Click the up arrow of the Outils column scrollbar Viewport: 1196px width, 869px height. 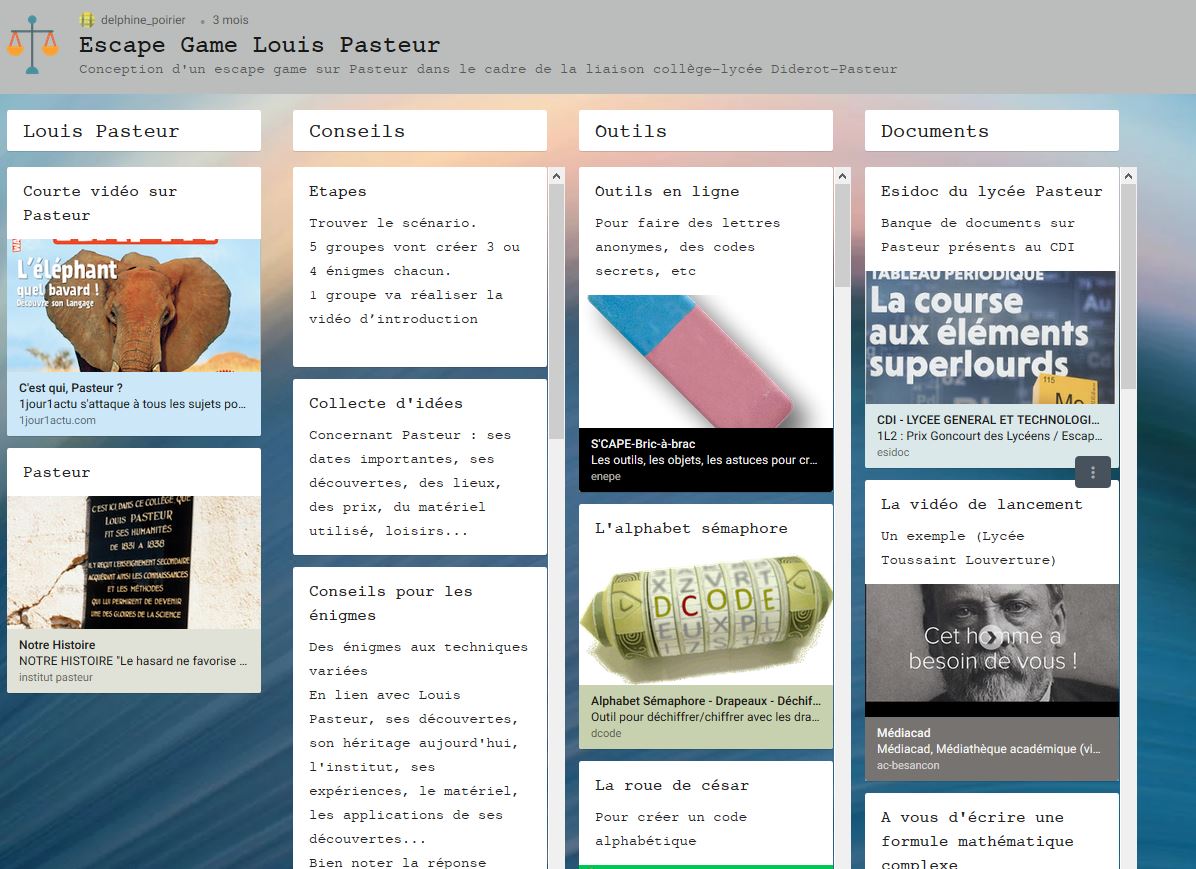pyautogui.click(x=842, y=176)
